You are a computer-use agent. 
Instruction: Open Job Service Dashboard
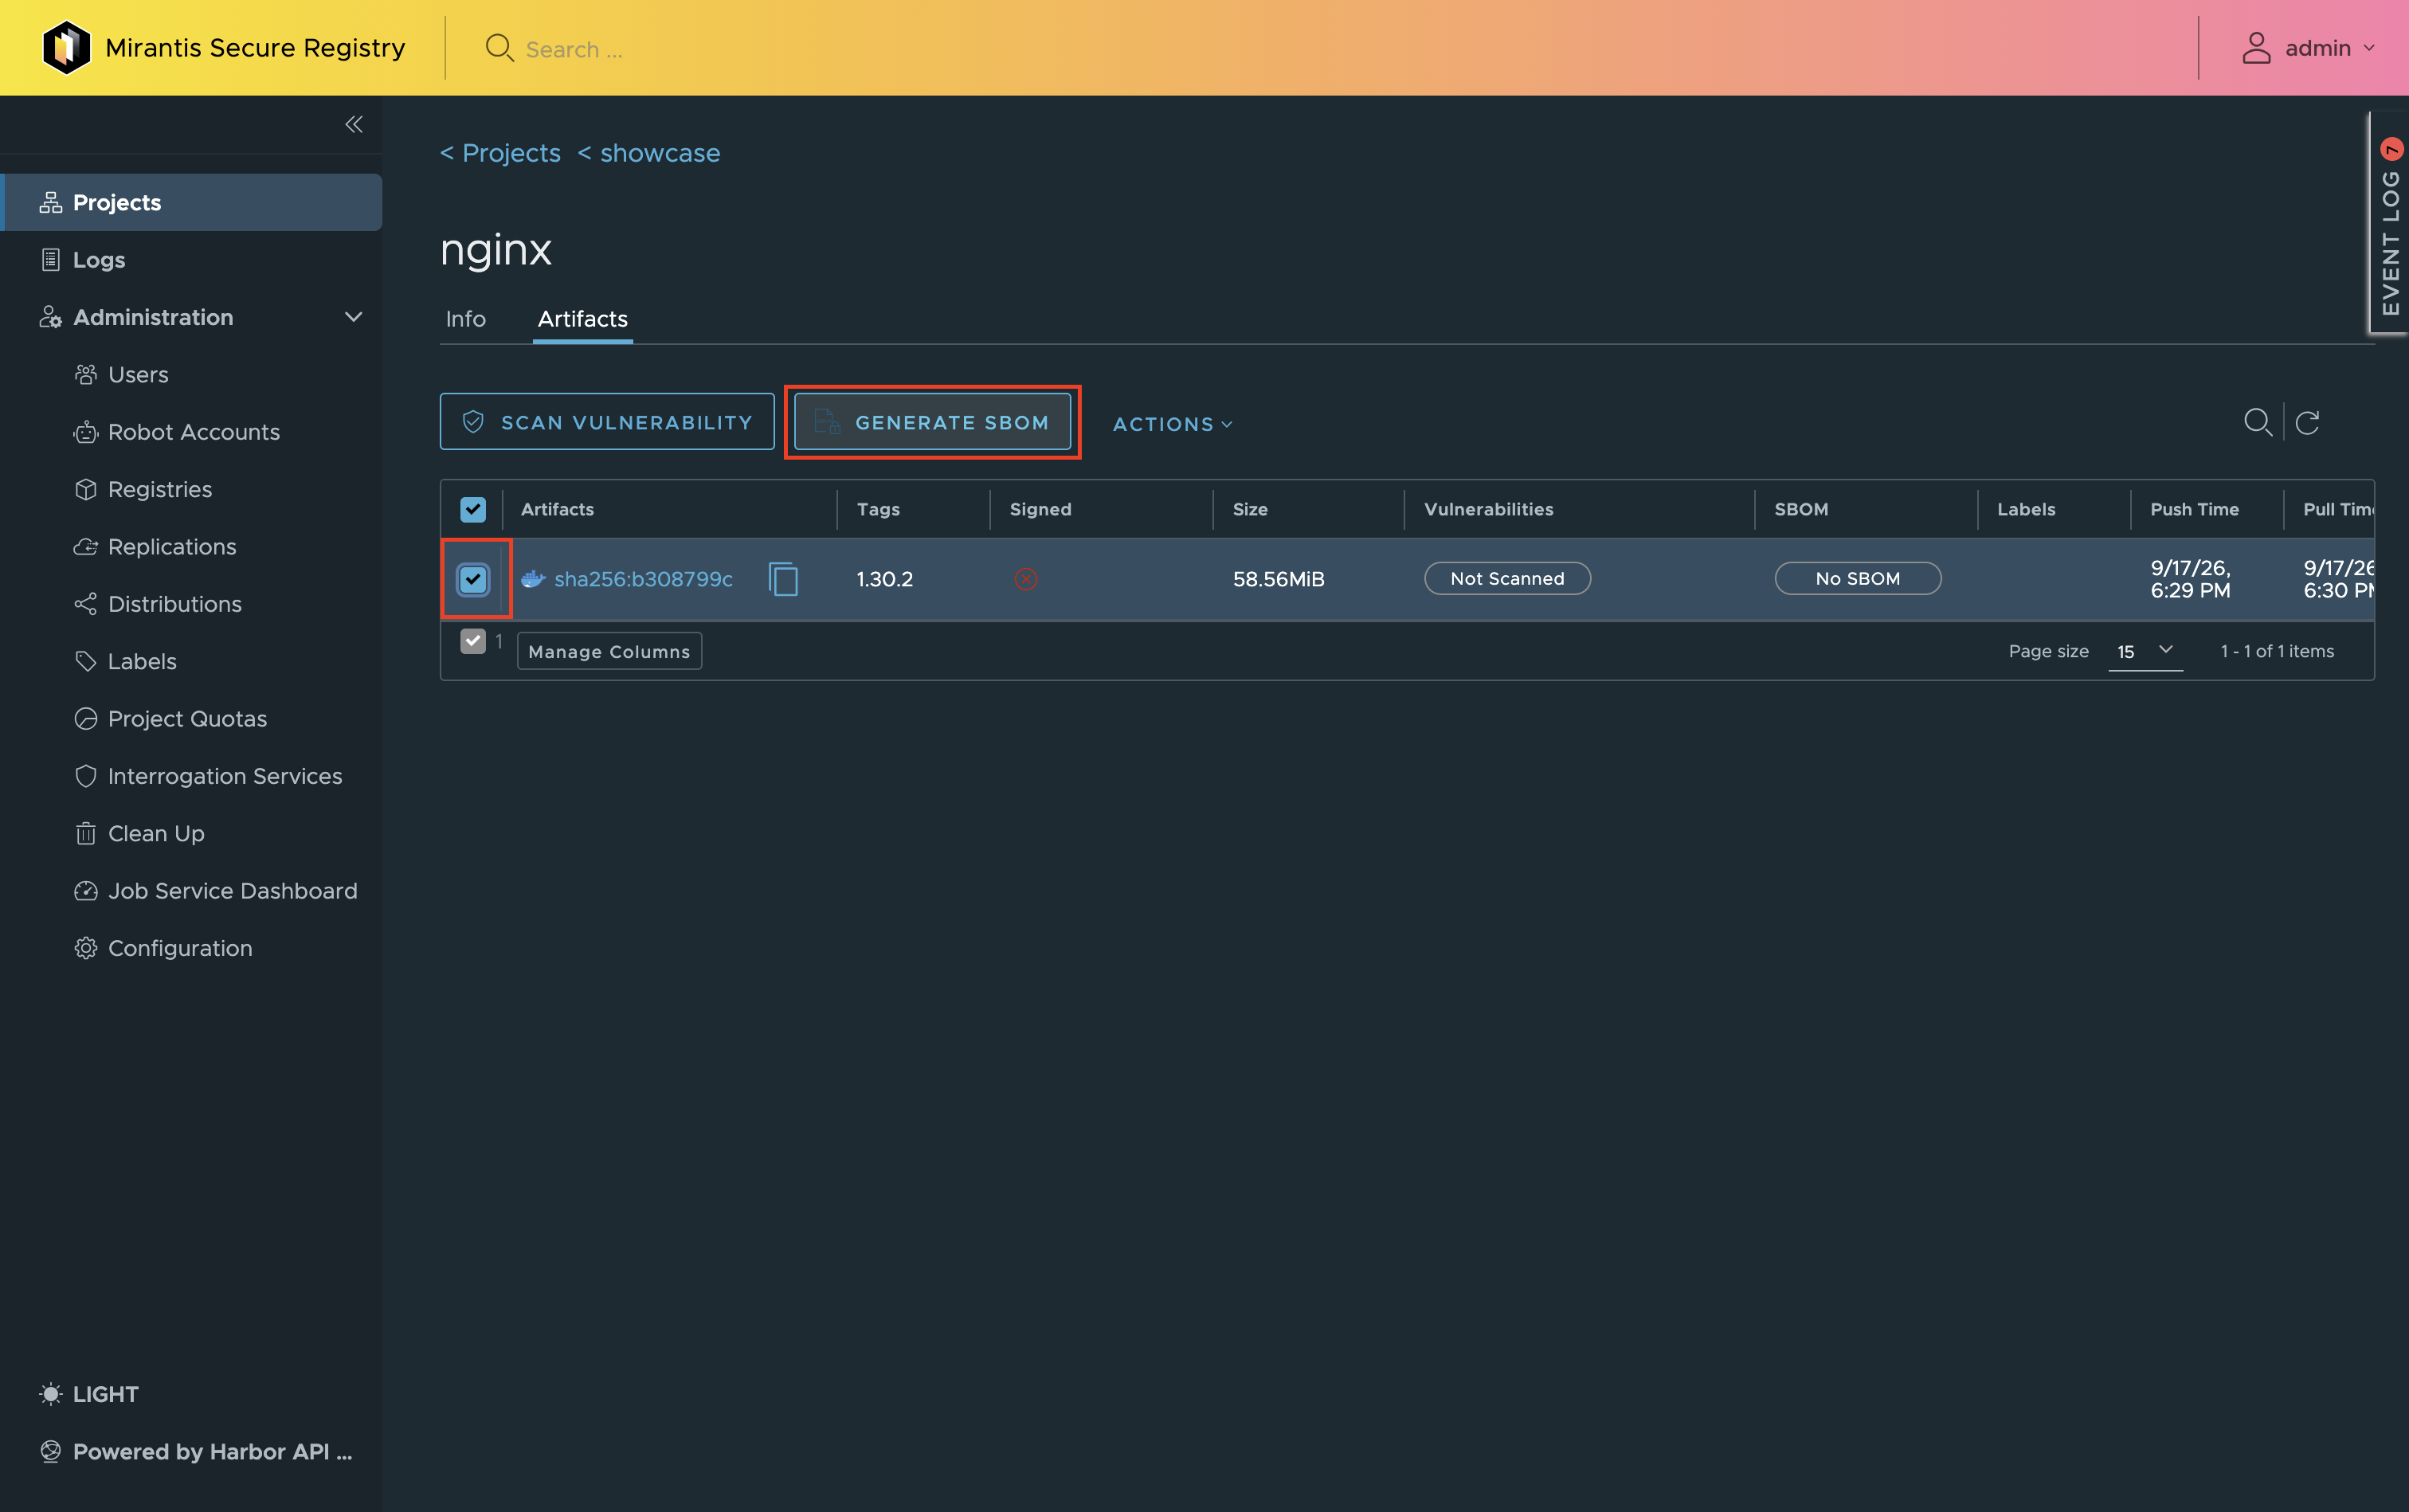coord(232,891)
